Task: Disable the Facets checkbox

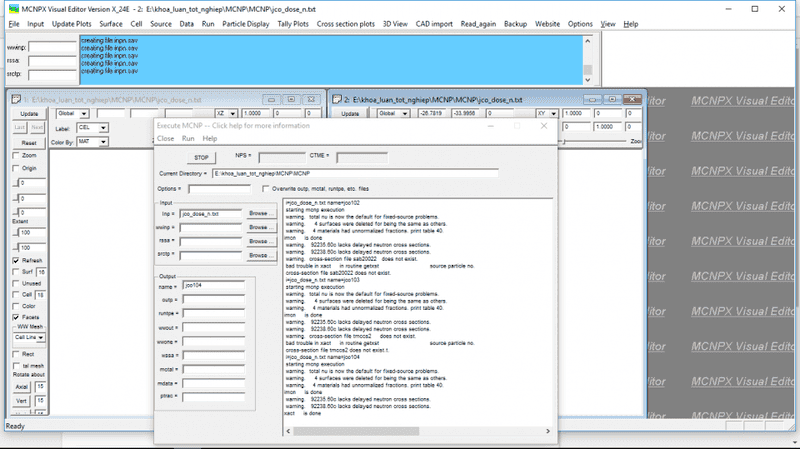Action: tap(15, 317)
